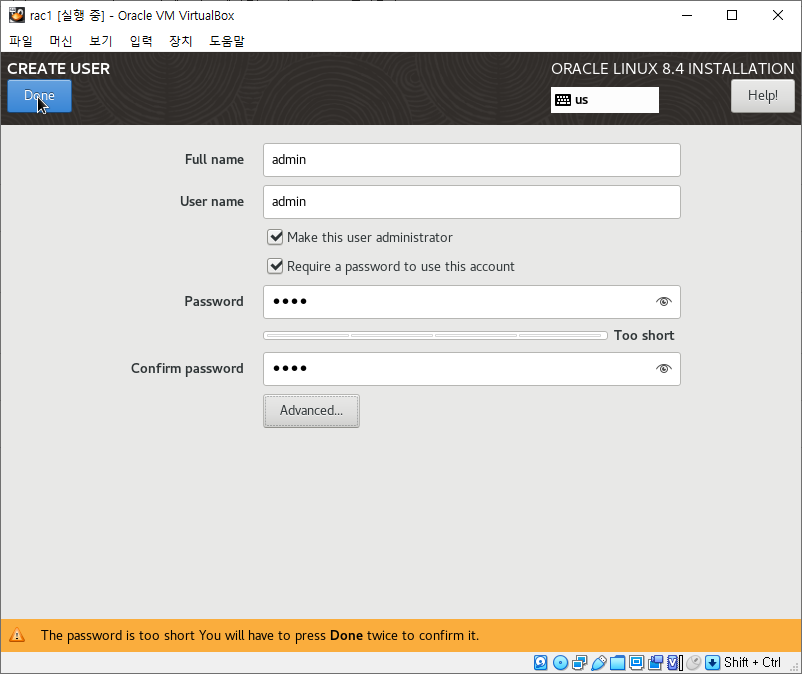This screenshot has height=674, width=802.
Task: Uncheck Make this user administrator
Action: coord(275,237)
